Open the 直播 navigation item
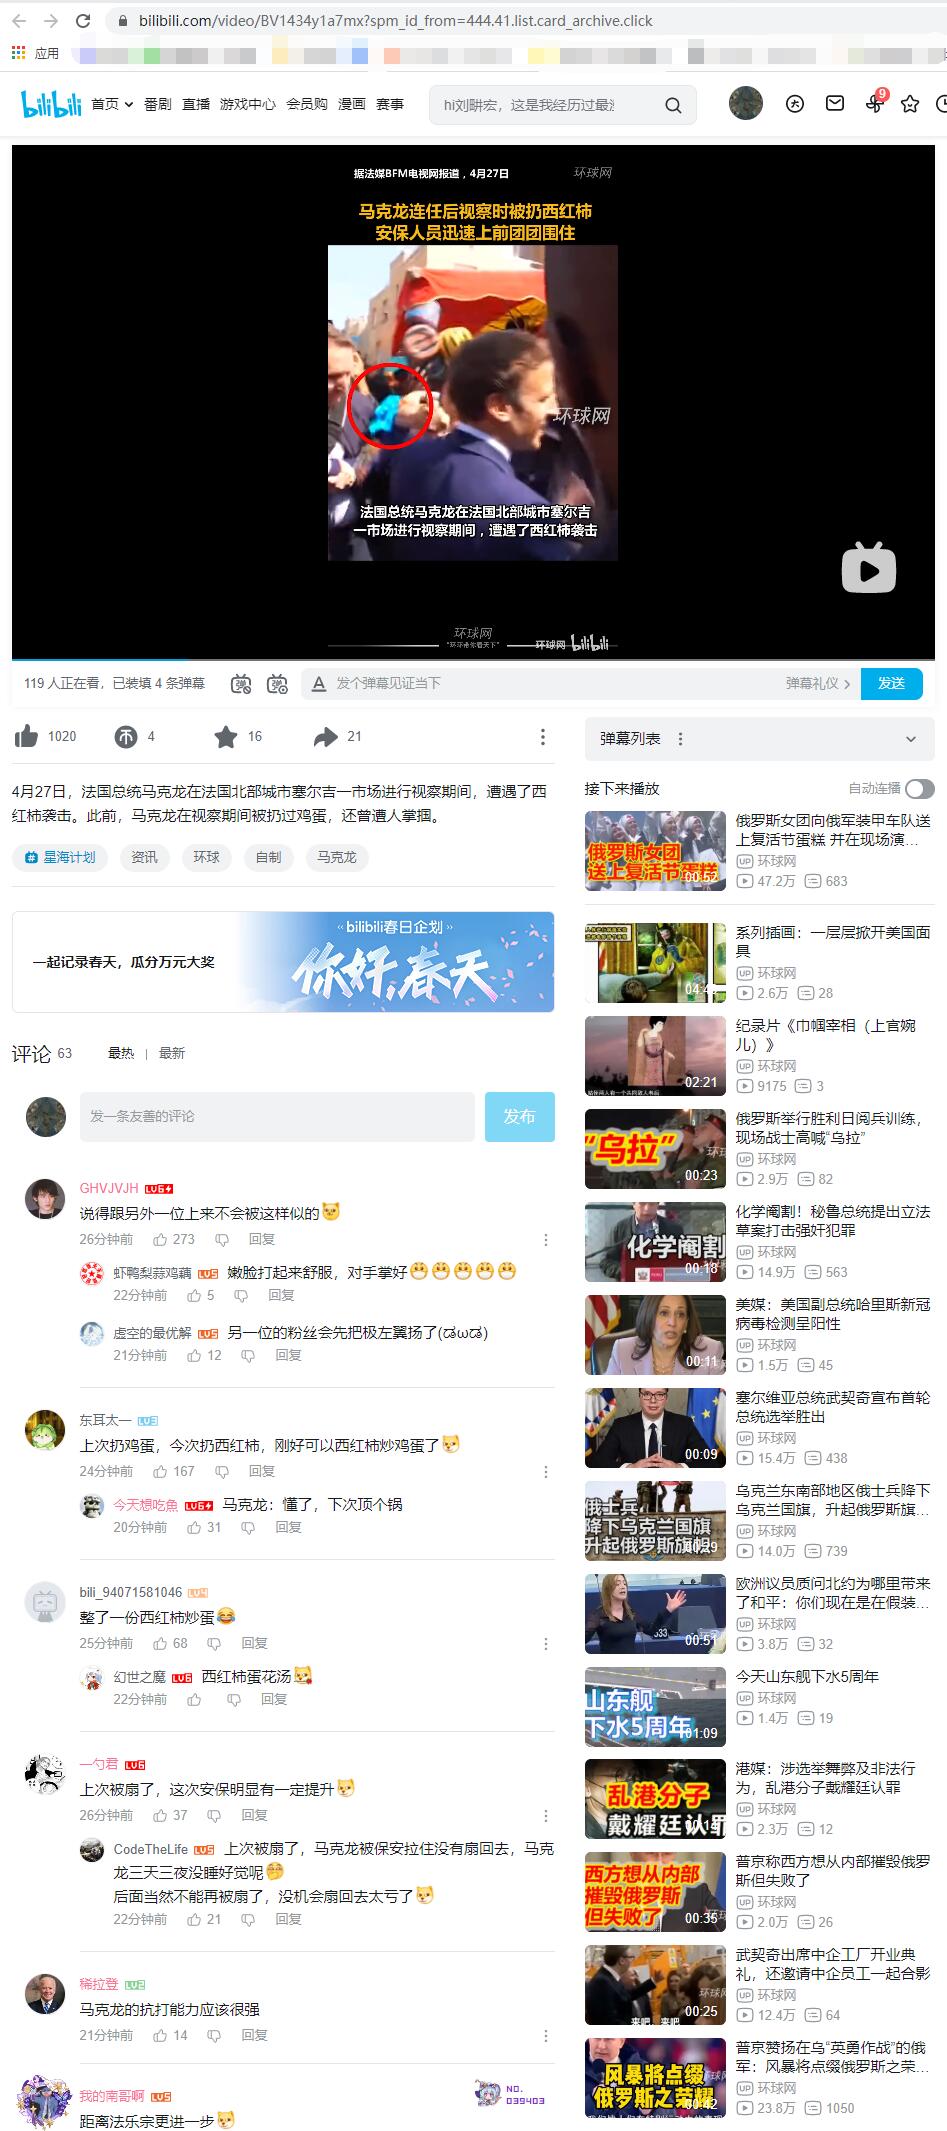Viewport: 947px width, 2131px height. click(x=196, y=104)
